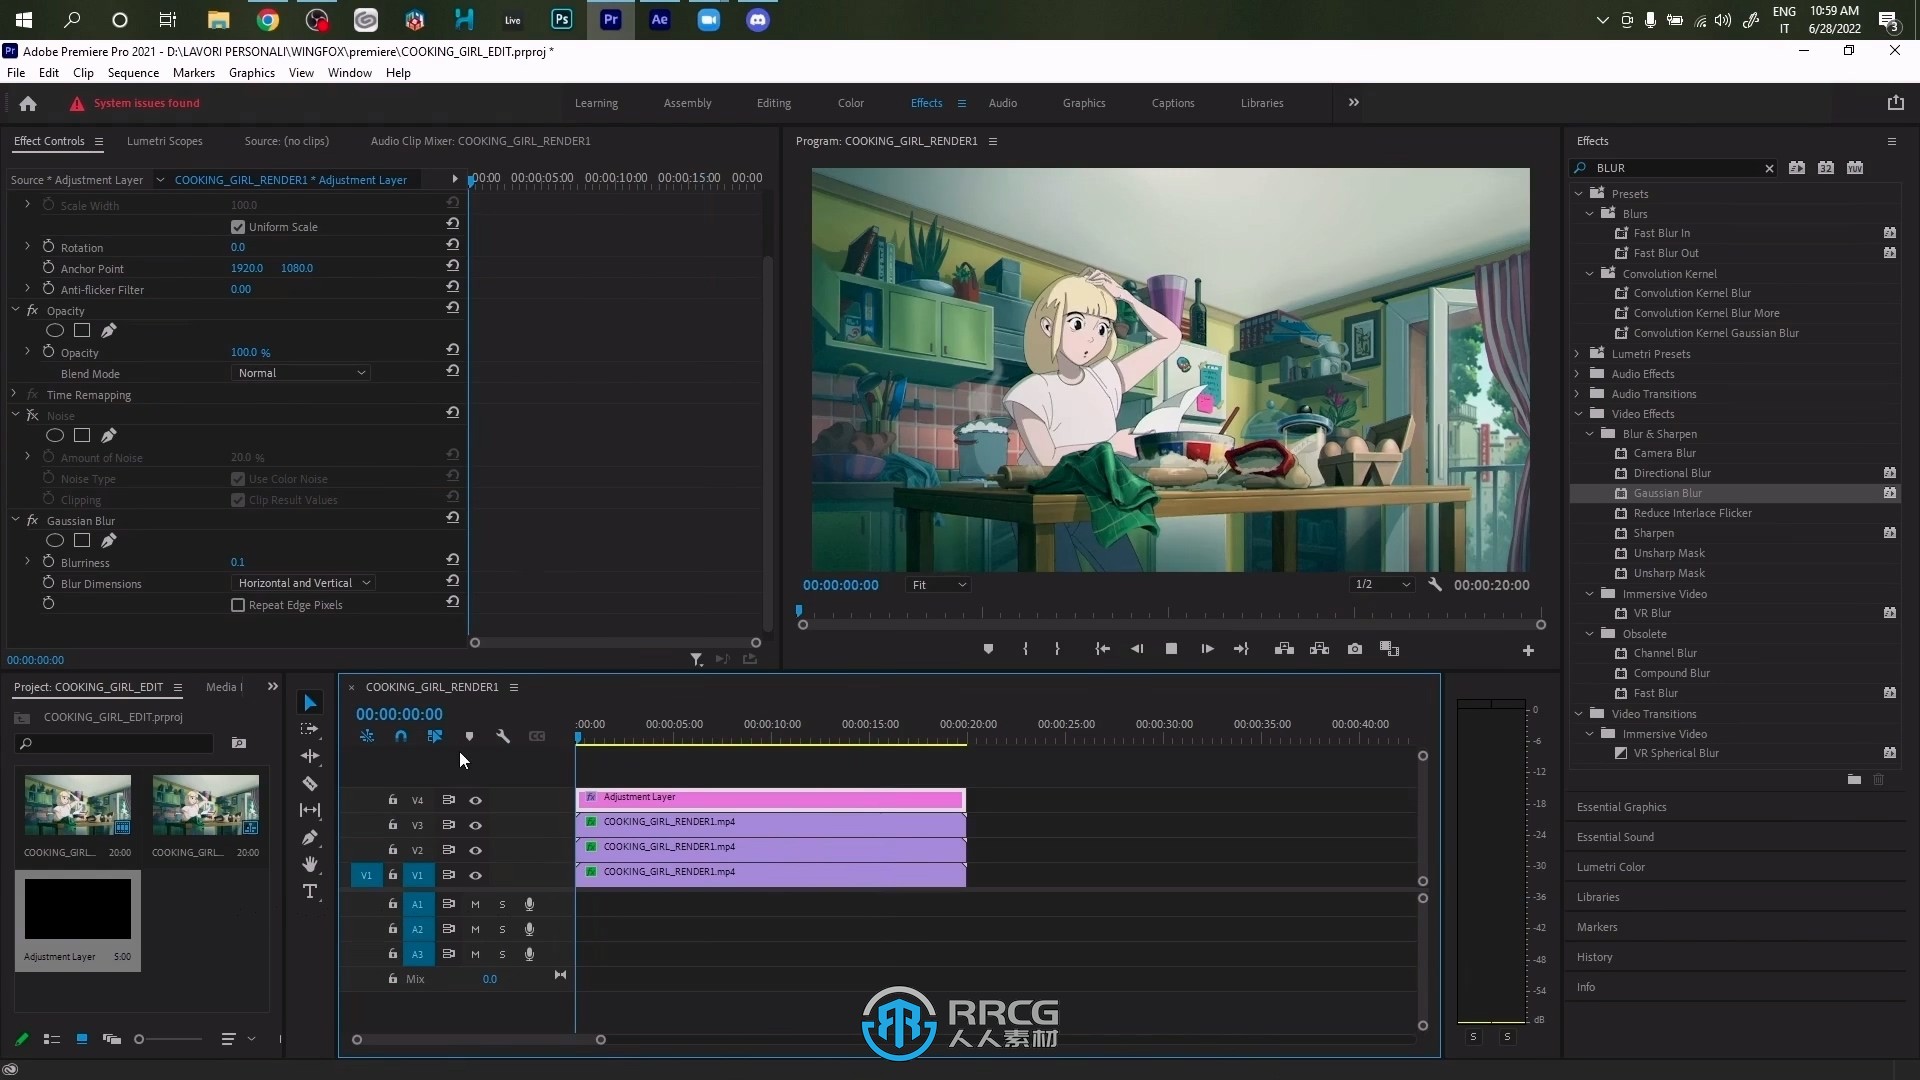Select the Hand tool
The width and height of the screenshot is (1920, 1080).
tap(310, 864)
